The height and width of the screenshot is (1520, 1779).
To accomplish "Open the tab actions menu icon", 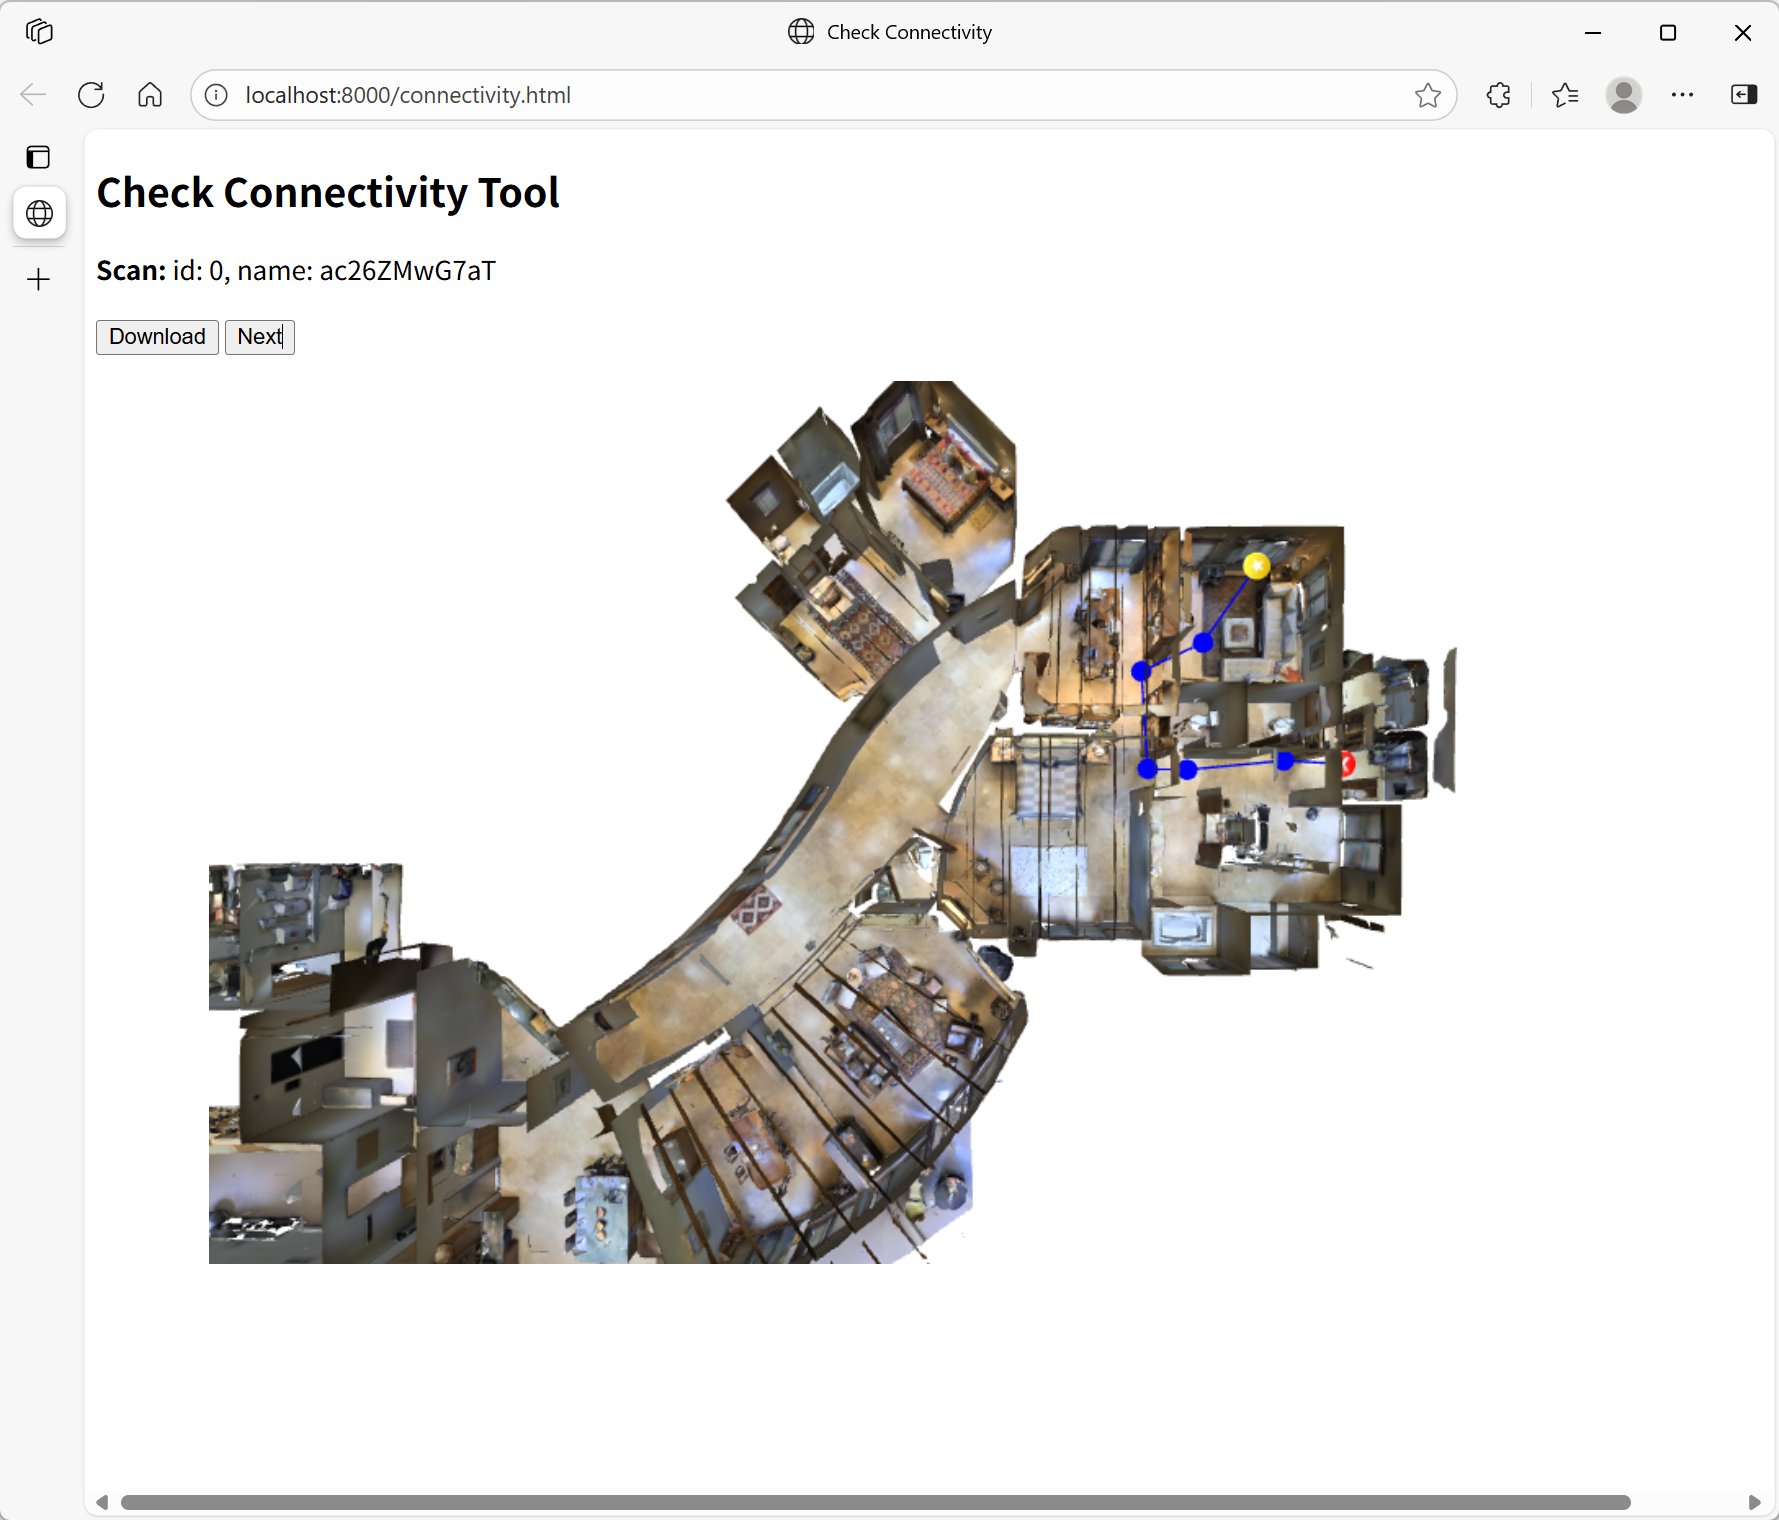I will (39, 157).
